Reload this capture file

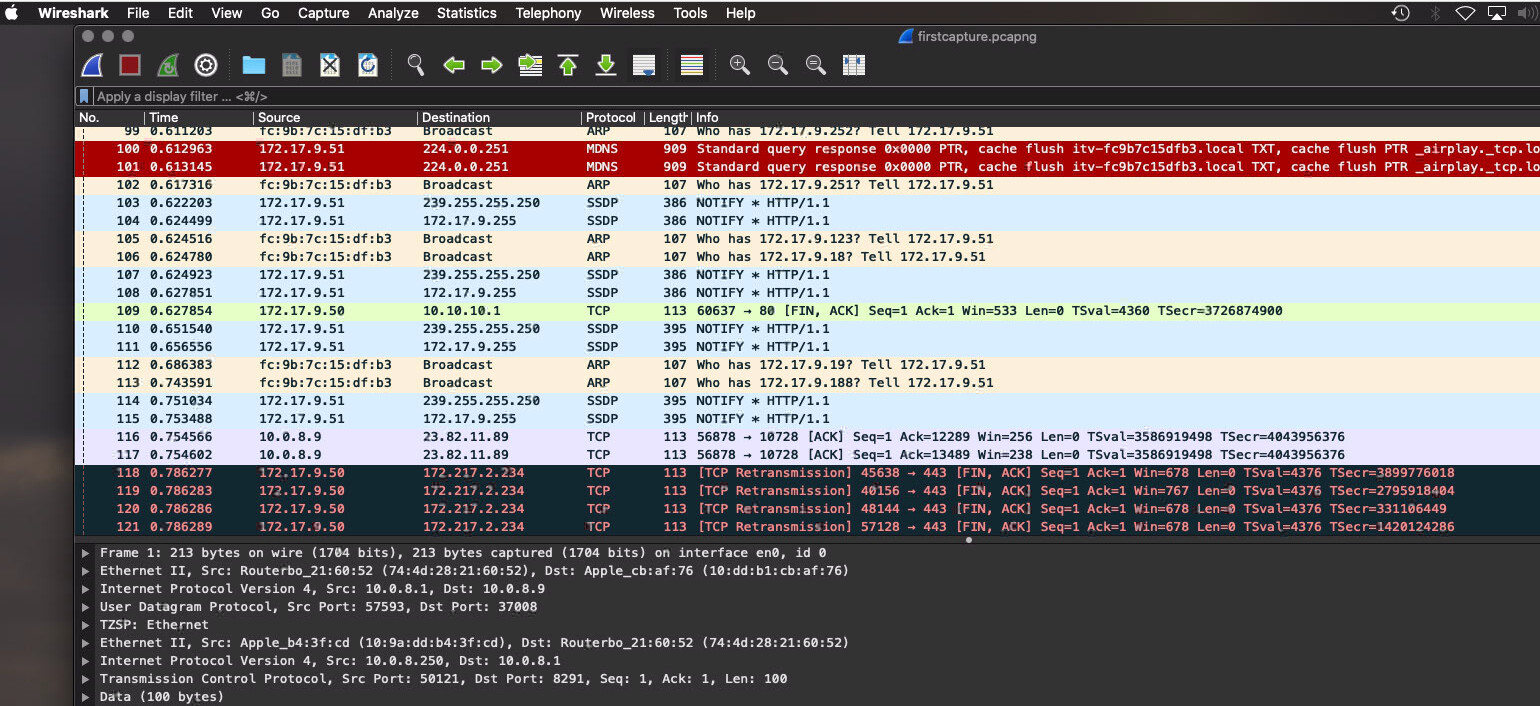[x=368, y=65]
